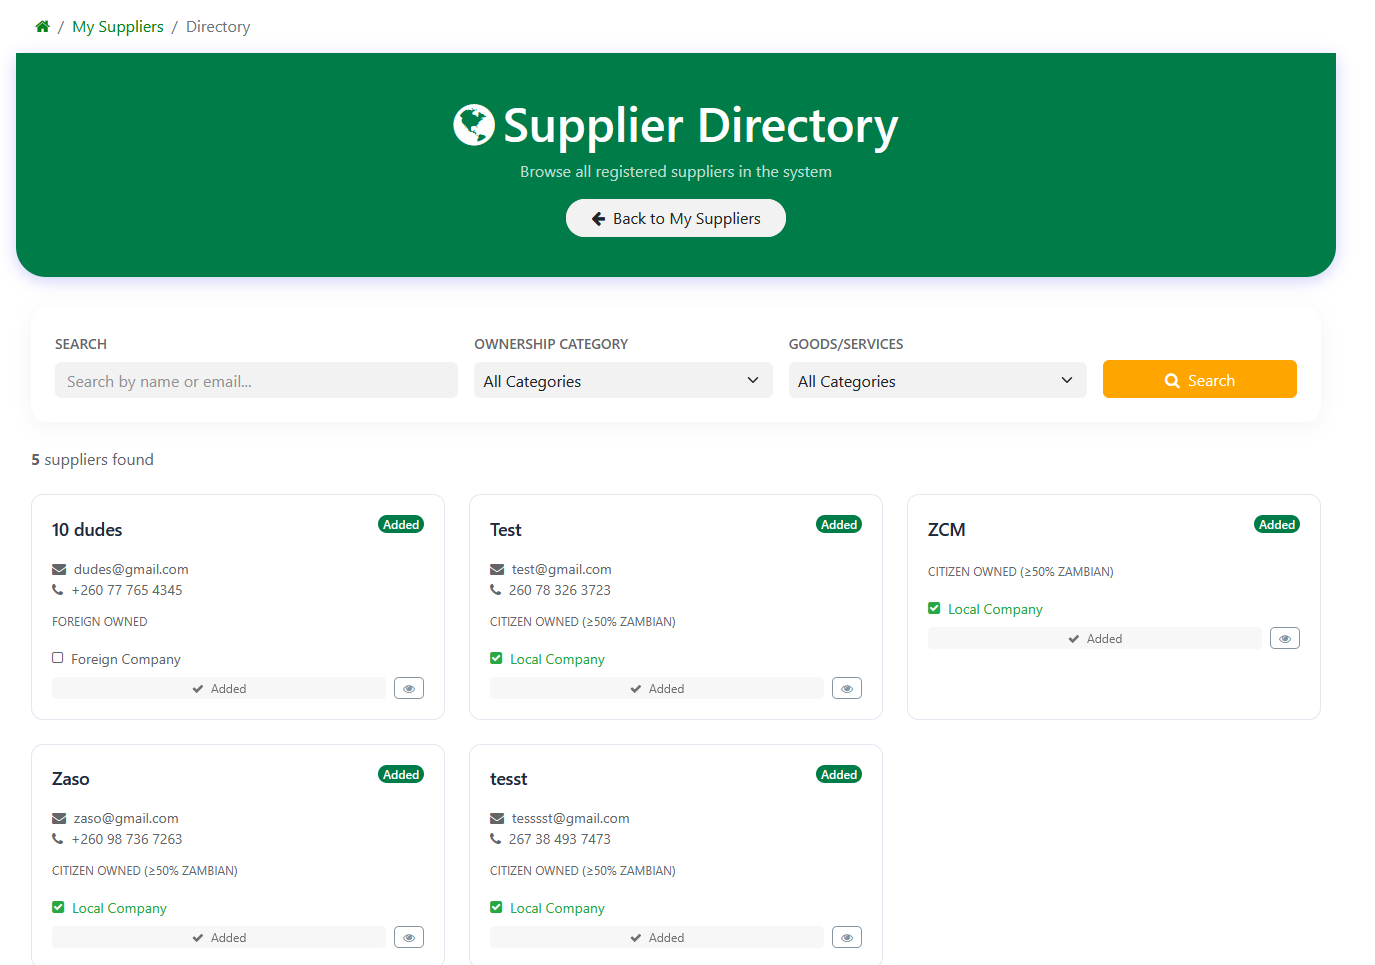This screenshot has width=1375, height=965.
Task: Click the magnifier icon in the Search button
Action: point(1171,380)
